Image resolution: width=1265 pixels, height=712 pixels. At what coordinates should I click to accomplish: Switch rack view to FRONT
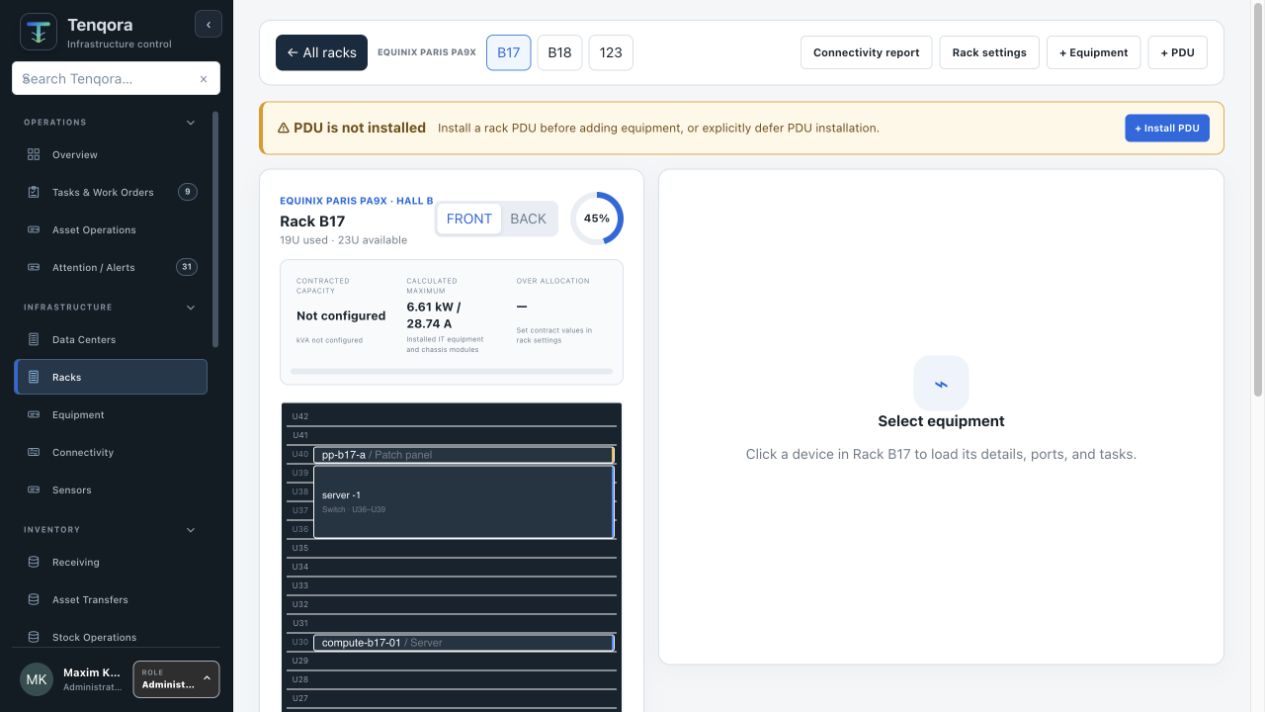pyautogui.click(x=469, y=219)
